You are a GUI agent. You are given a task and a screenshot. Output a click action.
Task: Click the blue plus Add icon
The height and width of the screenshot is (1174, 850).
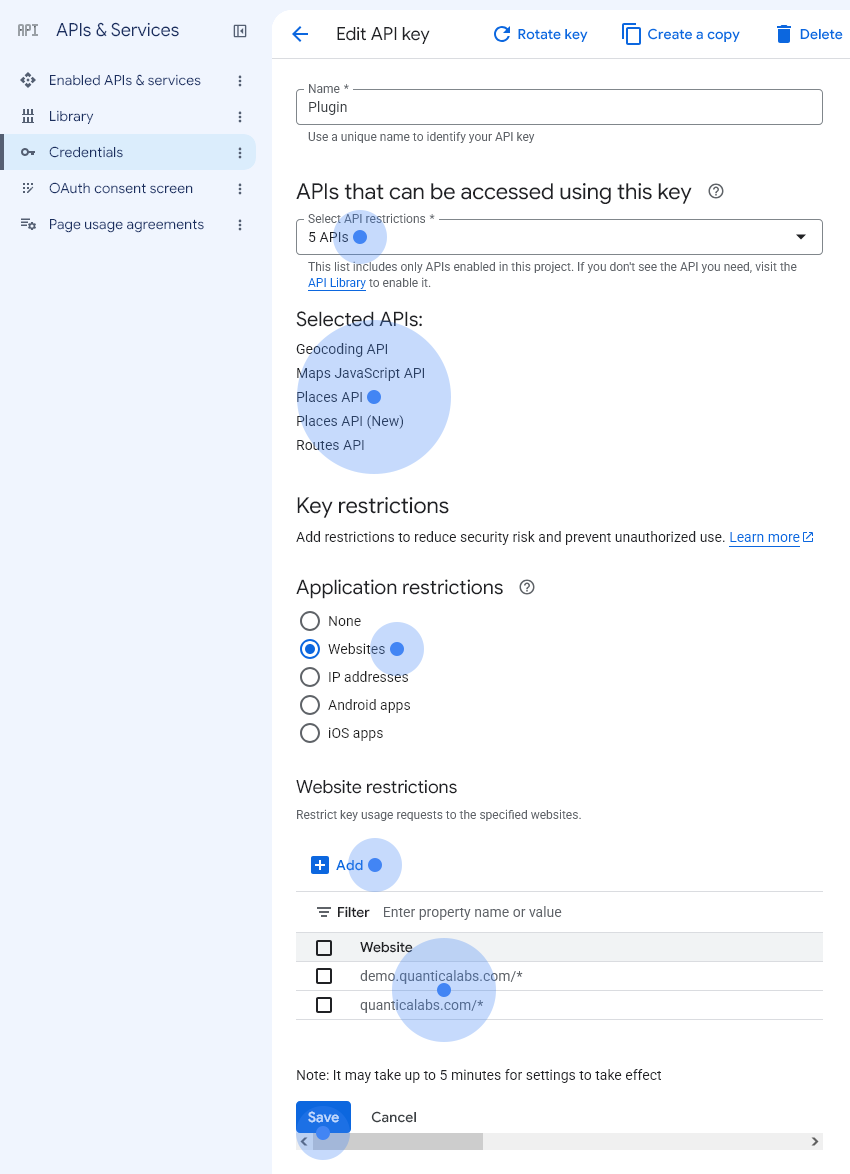(320, 866)
